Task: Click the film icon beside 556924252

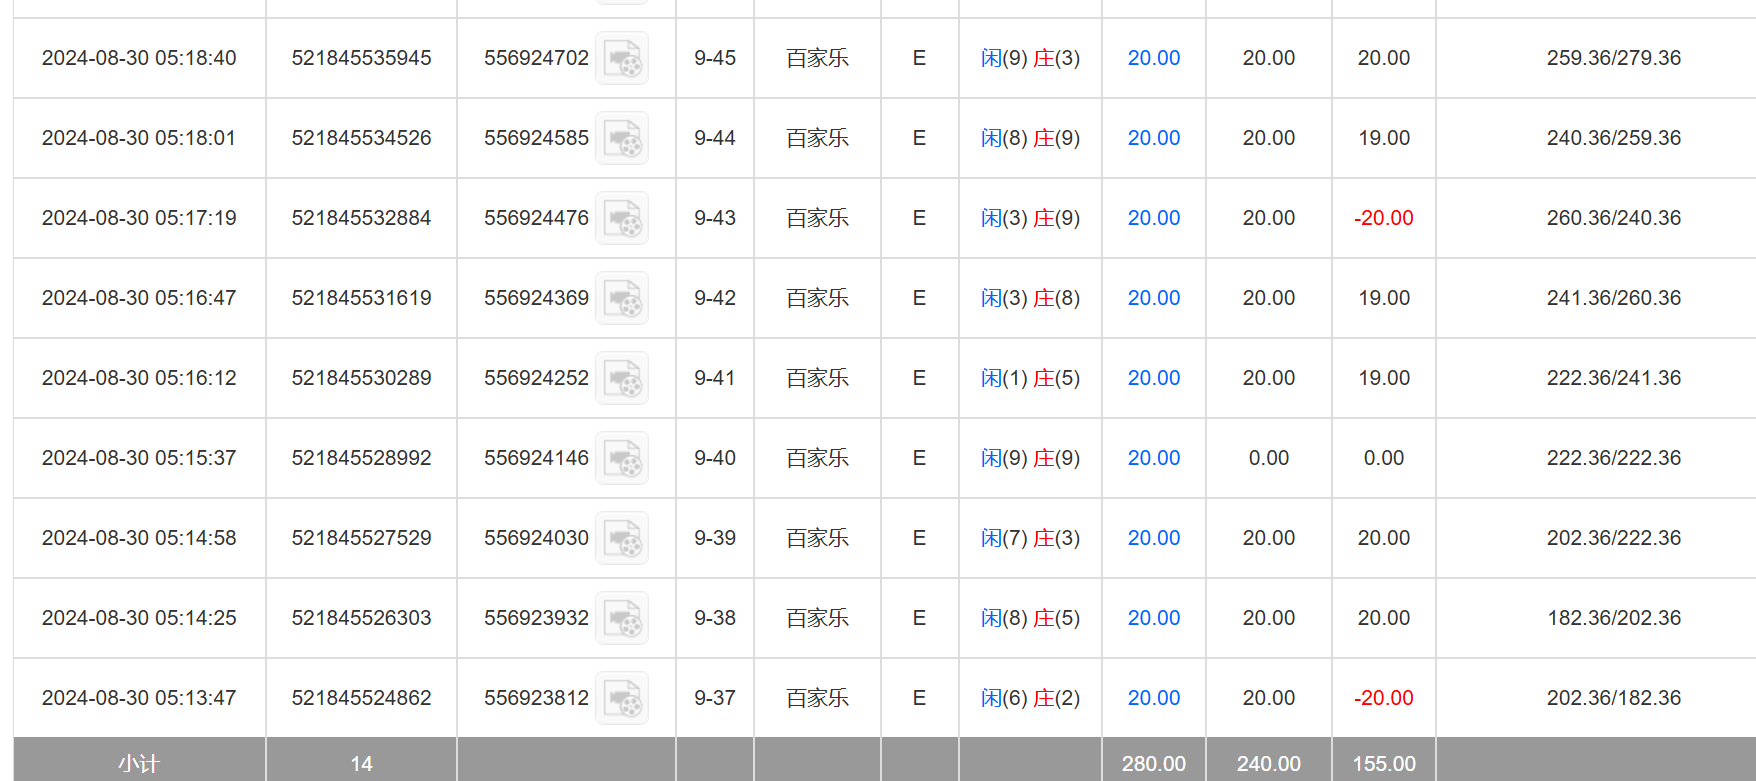Action: [622, 378]
